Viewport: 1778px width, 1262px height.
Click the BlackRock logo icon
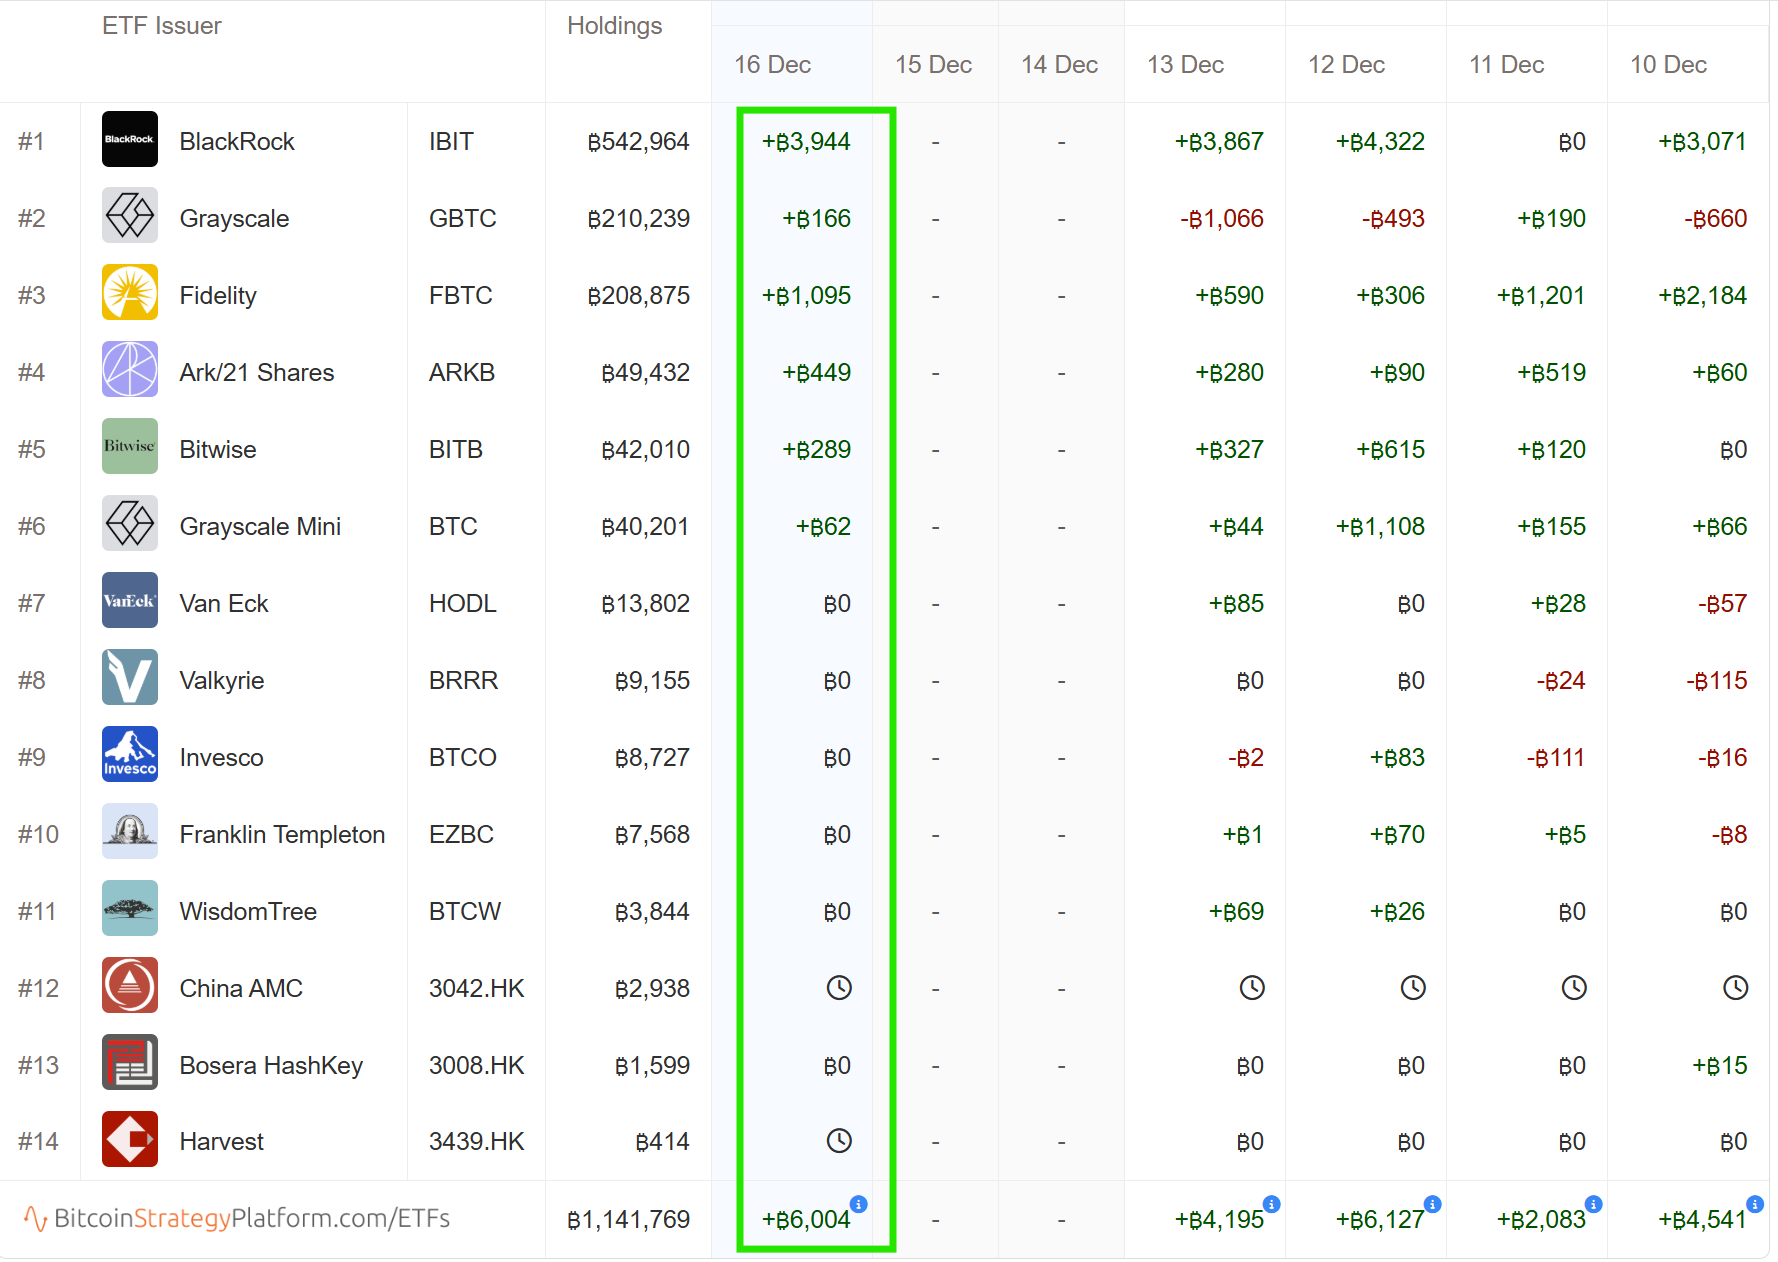pos(130,139)
